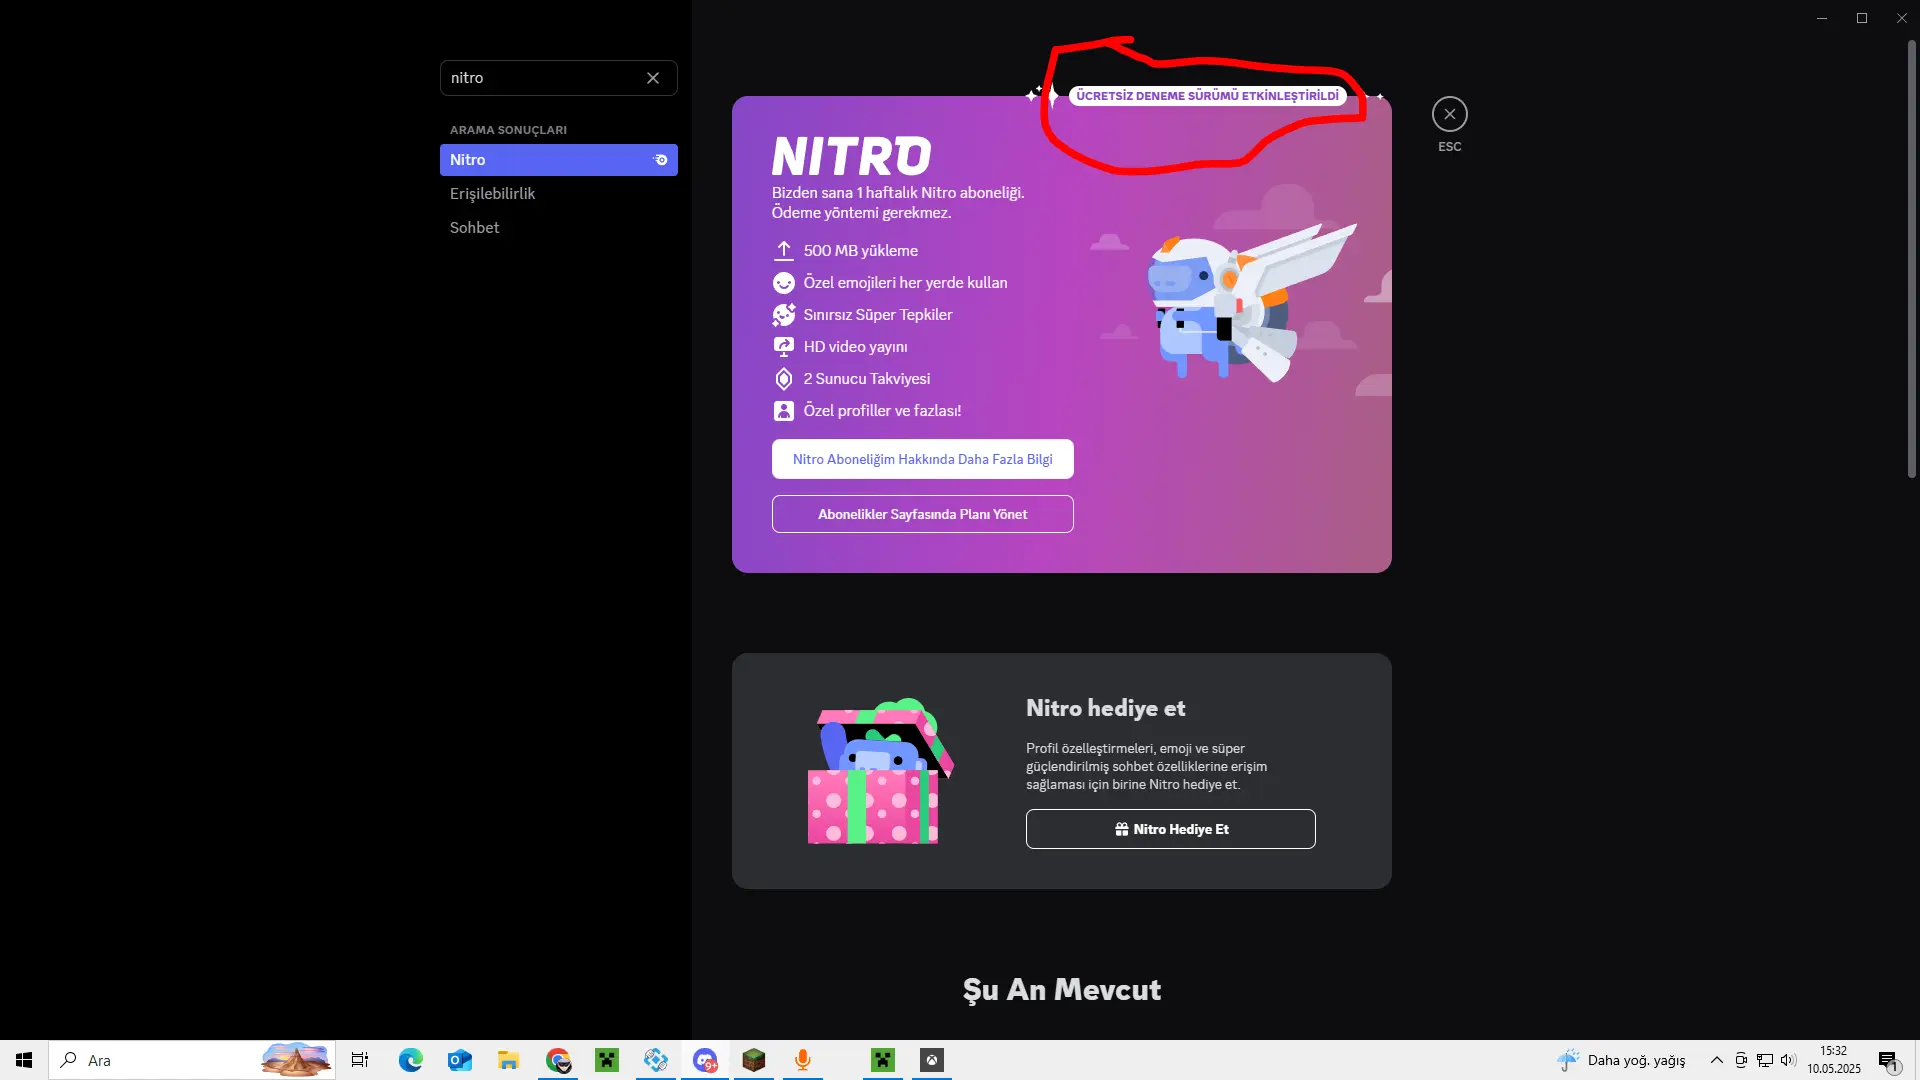1920x1080 pixels.
Task: Click the ARAMA SONUÇLARI label
Action: 508,130
